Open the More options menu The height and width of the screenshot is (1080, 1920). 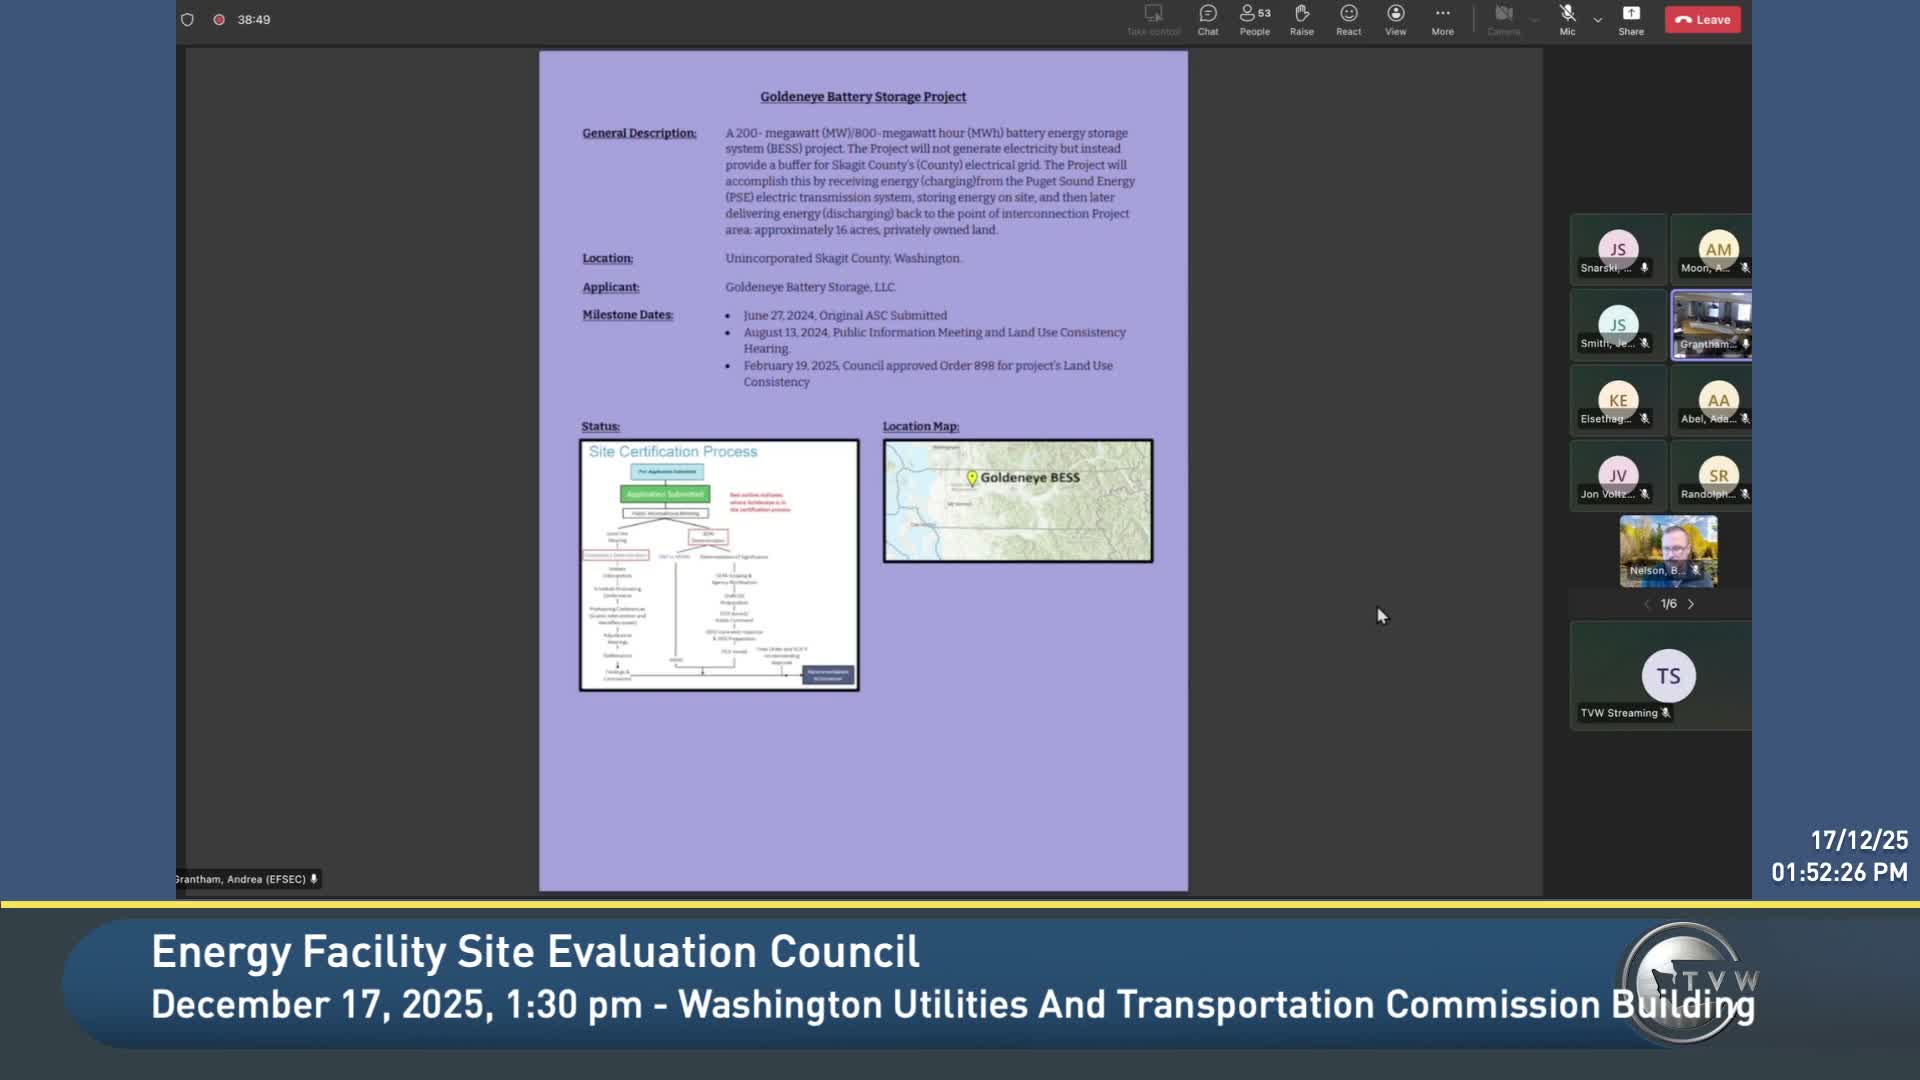pyautogui.click(x=1442, y=19)
